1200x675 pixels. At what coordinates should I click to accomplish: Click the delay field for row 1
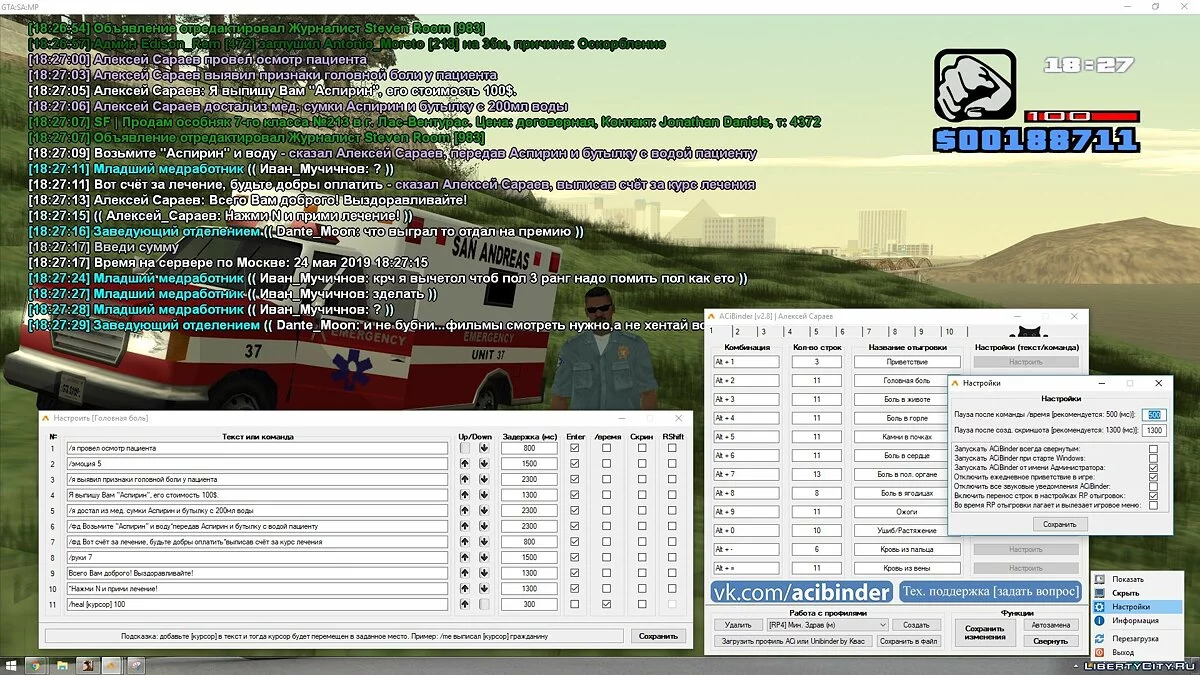point(528,449)
